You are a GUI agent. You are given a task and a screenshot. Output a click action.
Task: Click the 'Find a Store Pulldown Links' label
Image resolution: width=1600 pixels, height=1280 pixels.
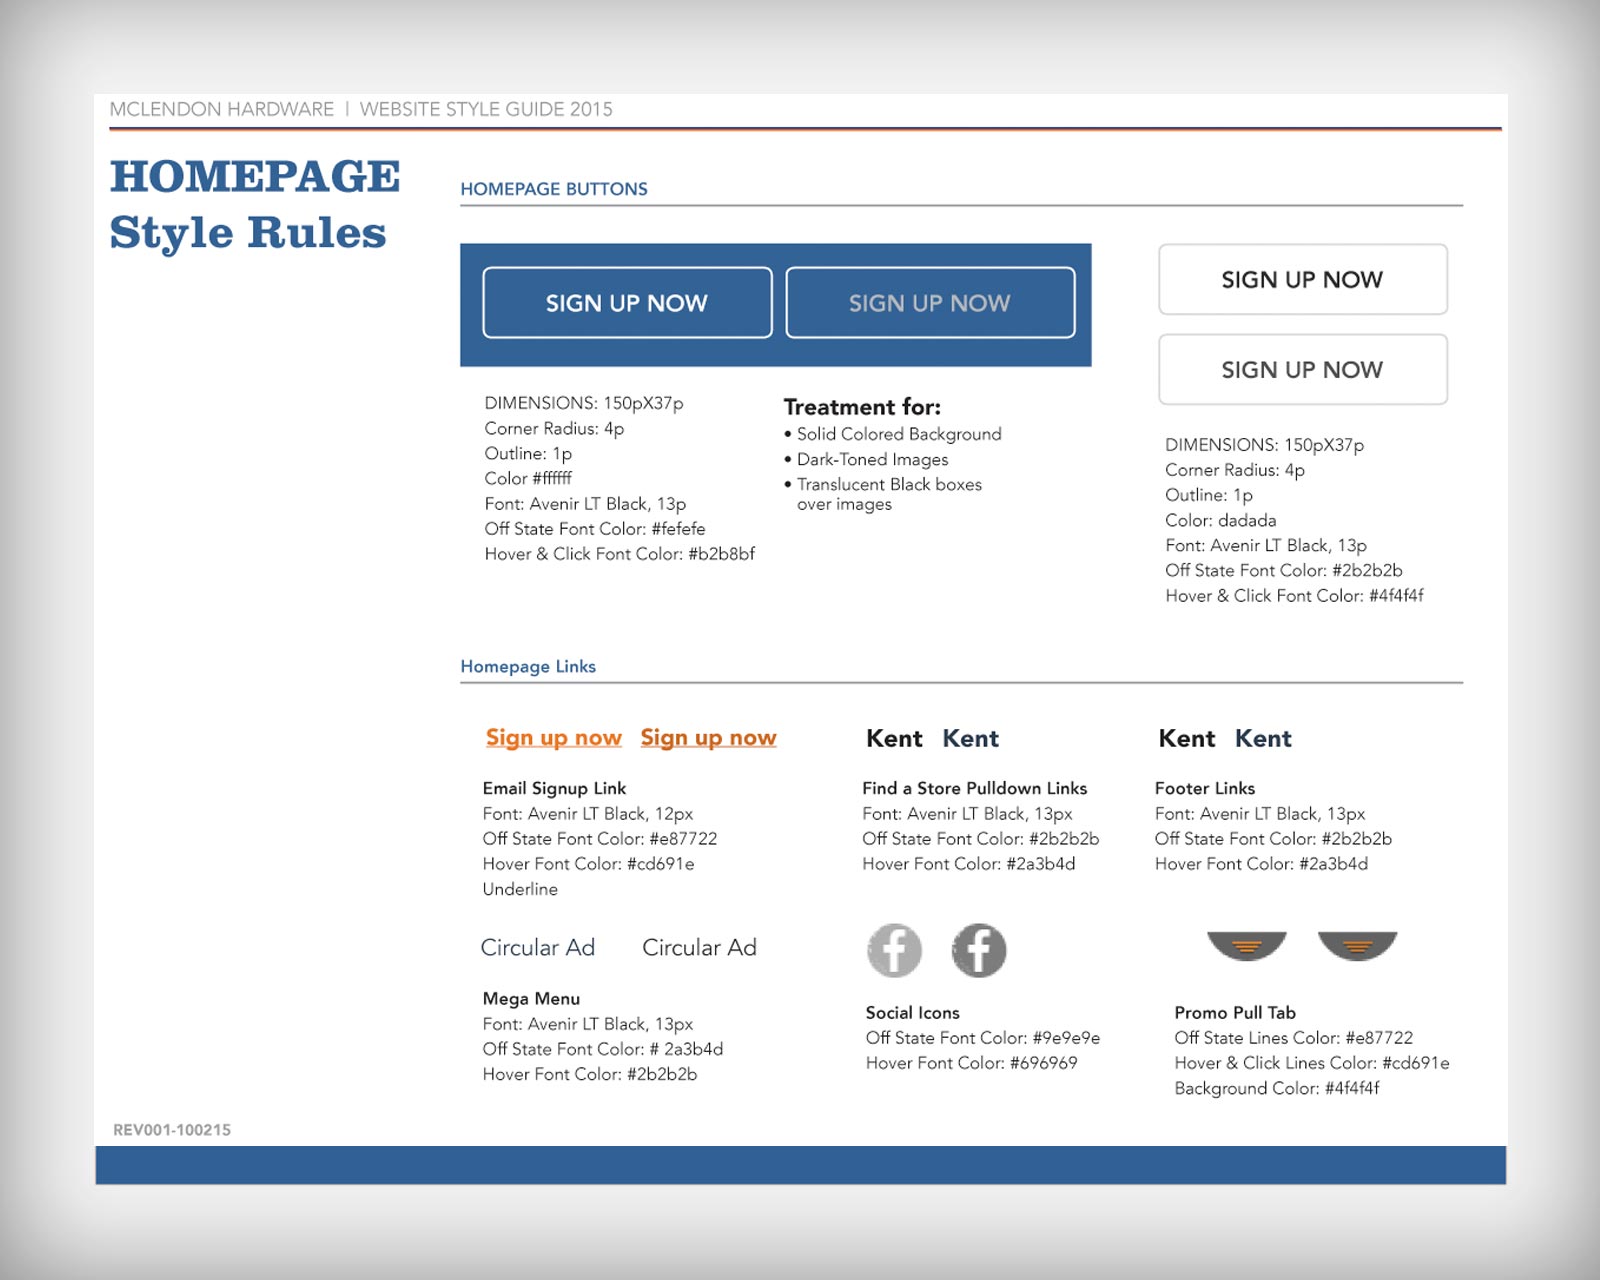pos(975,788)
